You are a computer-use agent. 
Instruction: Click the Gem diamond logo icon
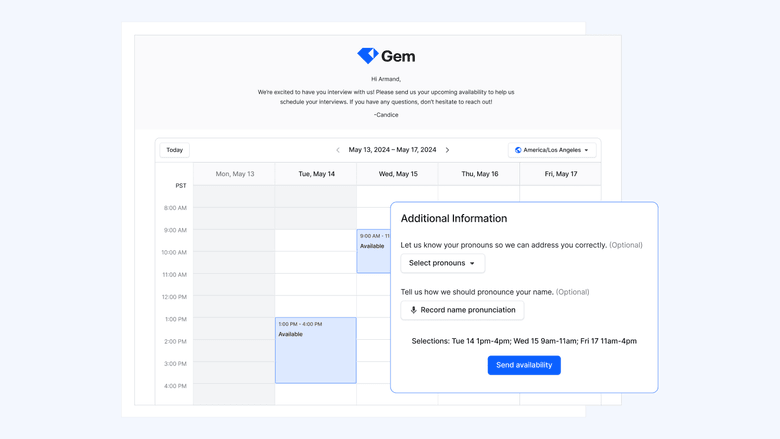pos(367,56)
